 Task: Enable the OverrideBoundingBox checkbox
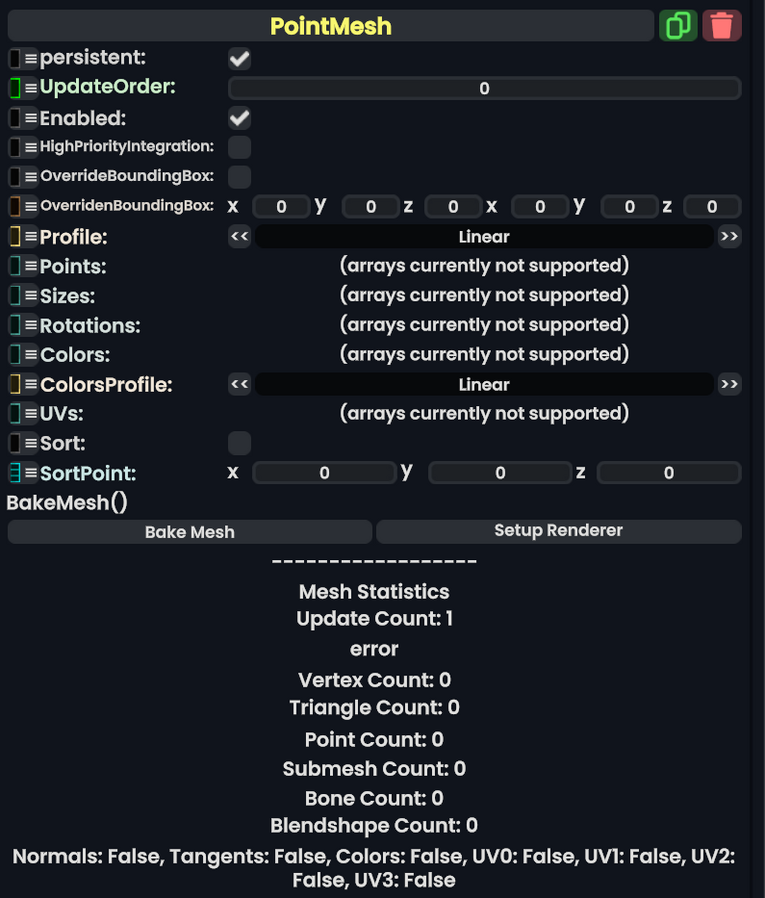(237, 176)
